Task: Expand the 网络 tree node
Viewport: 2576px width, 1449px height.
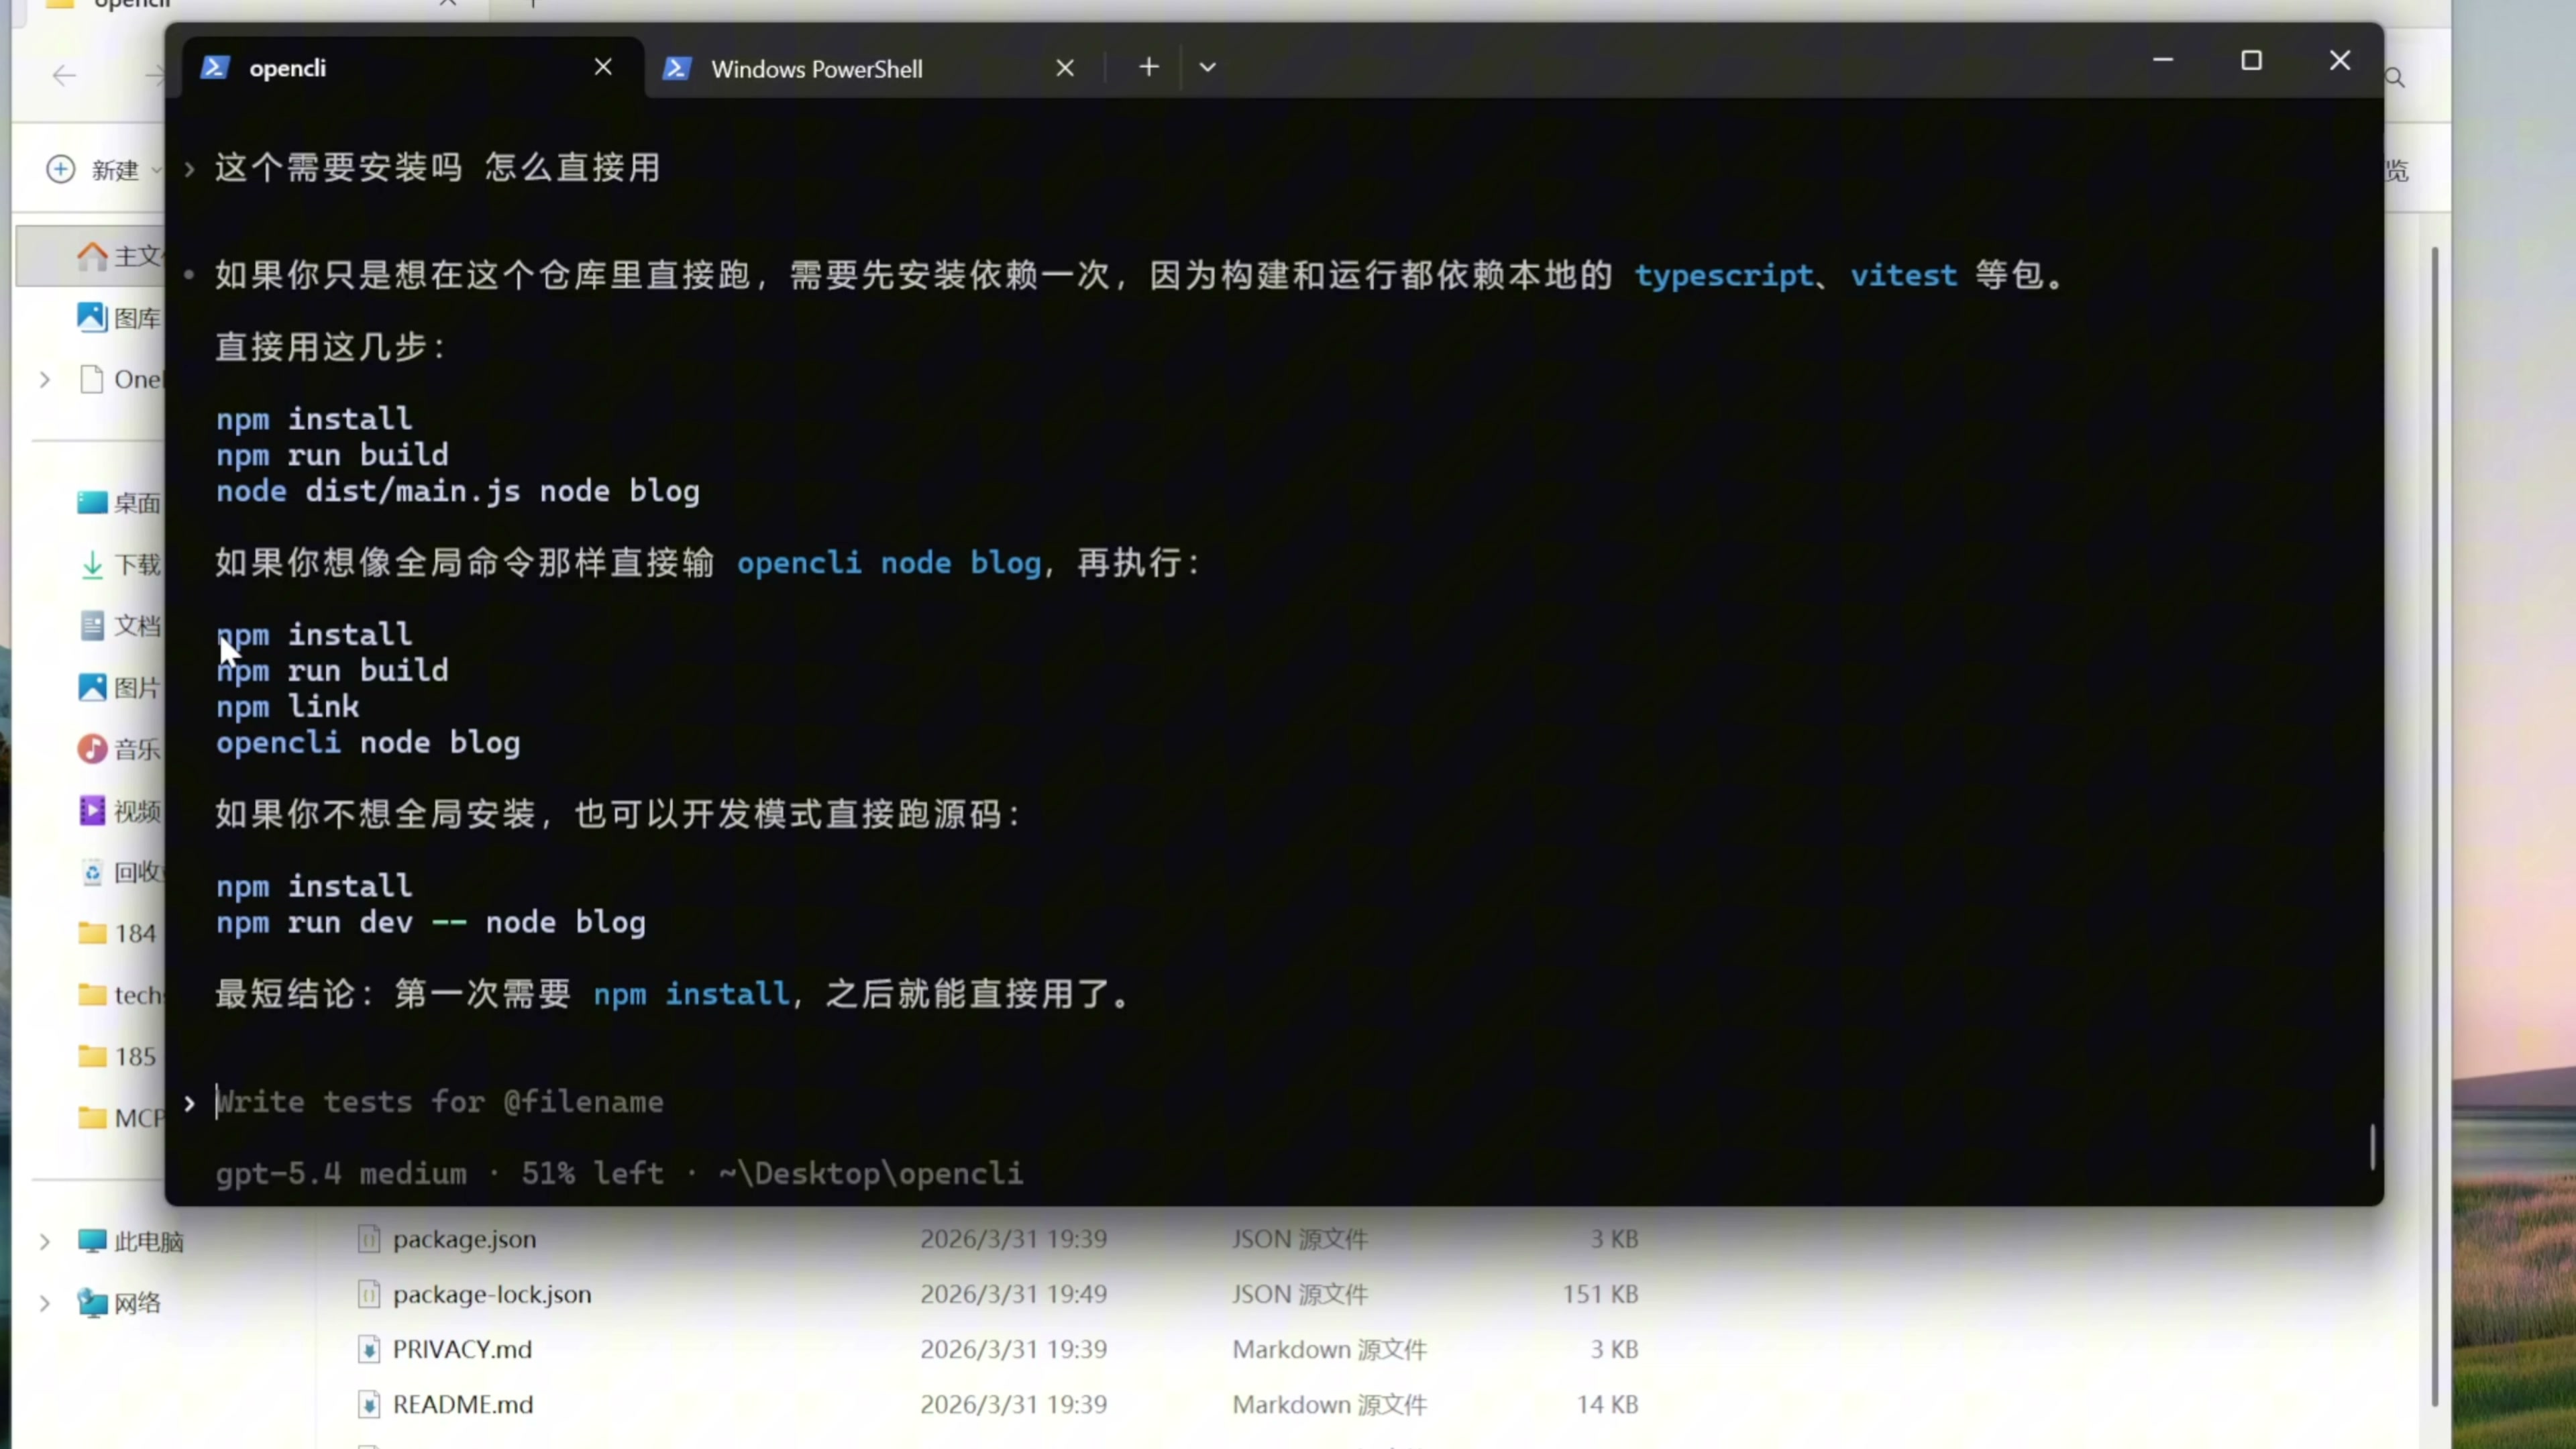Action: [45, 1303]
